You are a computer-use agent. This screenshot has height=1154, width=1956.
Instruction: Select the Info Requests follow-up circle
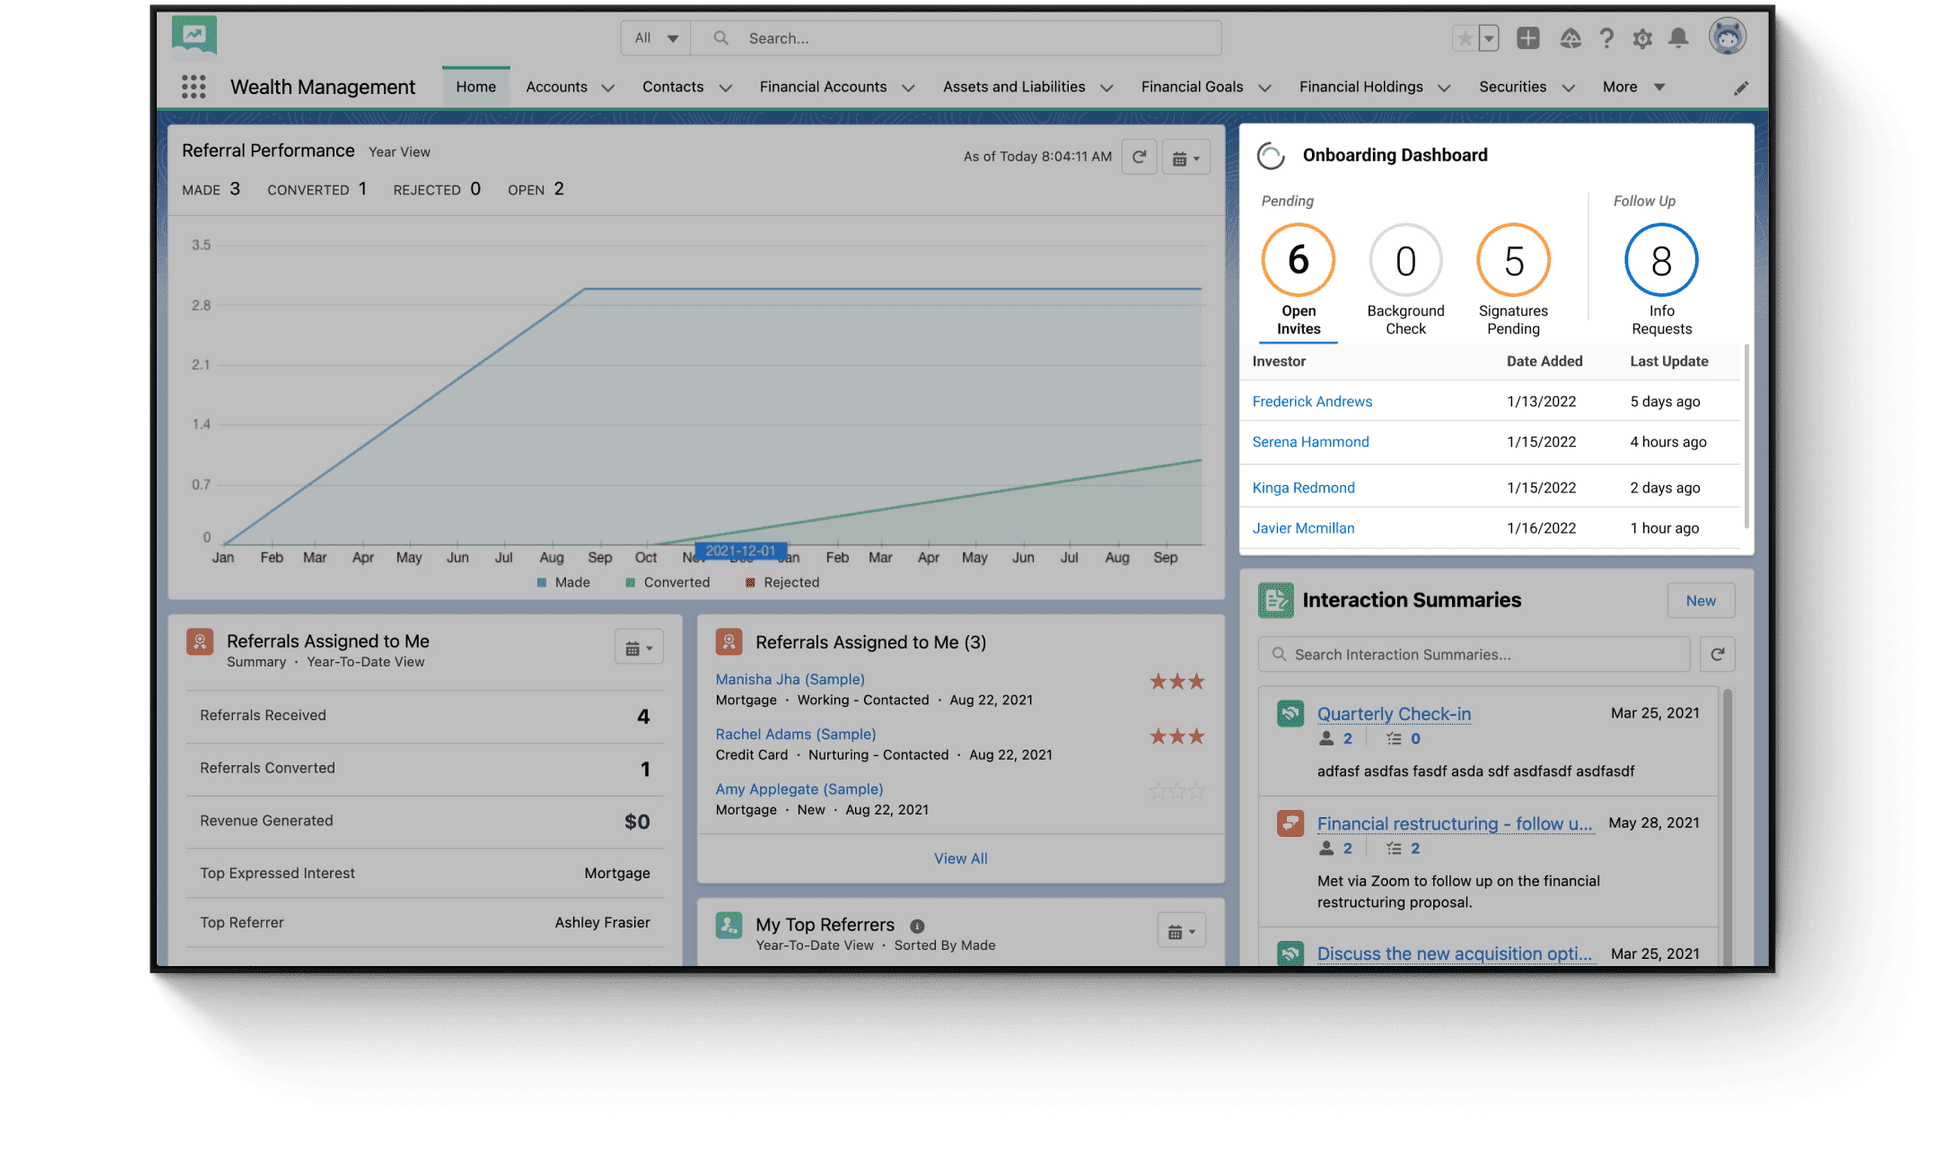[x=1661, y=260]
